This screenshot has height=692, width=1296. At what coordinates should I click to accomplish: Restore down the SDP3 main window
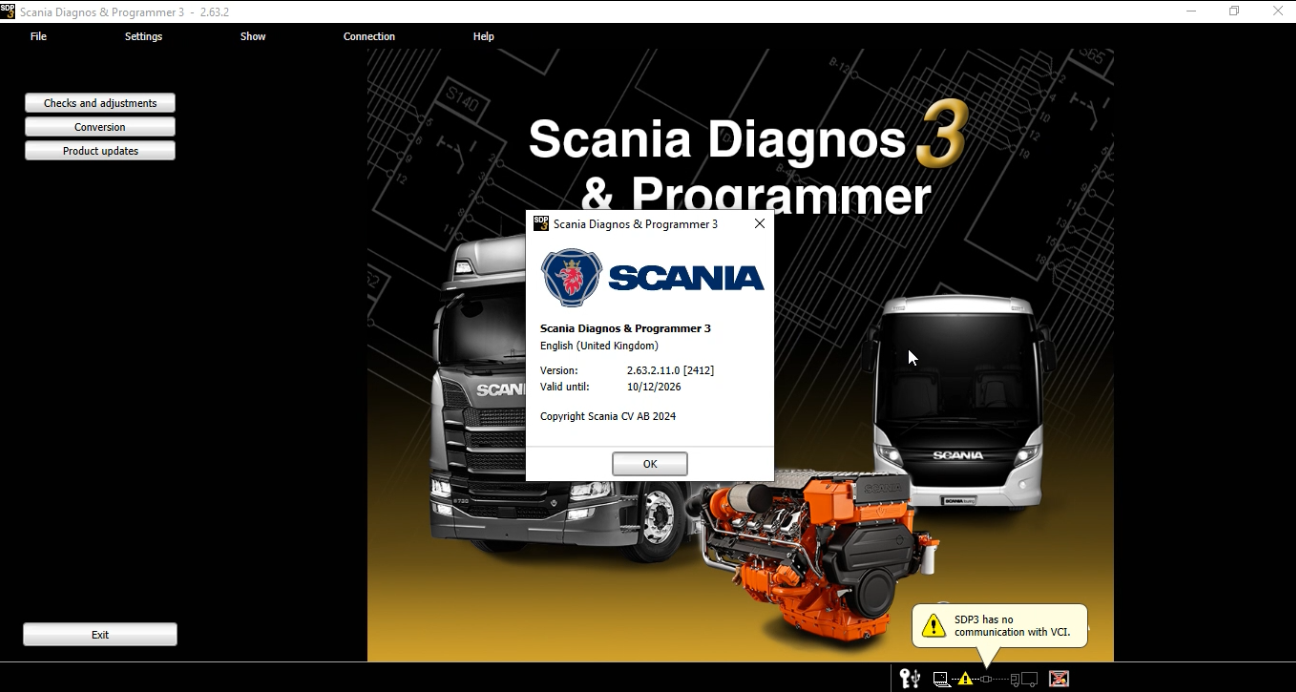coord(1234,11)
